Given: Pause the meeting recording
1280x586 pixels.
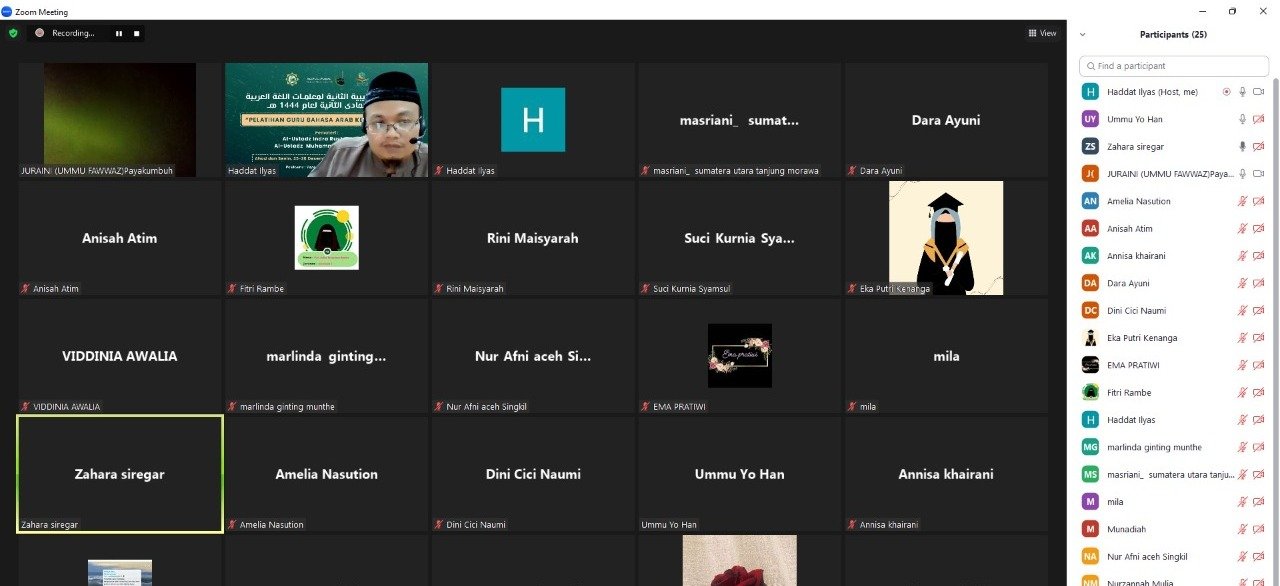Looking at the screenshot, I should [x=119, y=33].
